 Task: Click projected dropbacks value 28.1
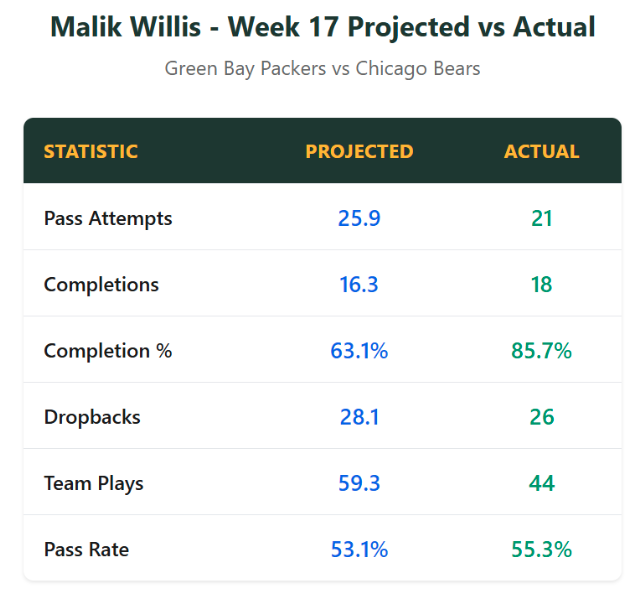359,417
